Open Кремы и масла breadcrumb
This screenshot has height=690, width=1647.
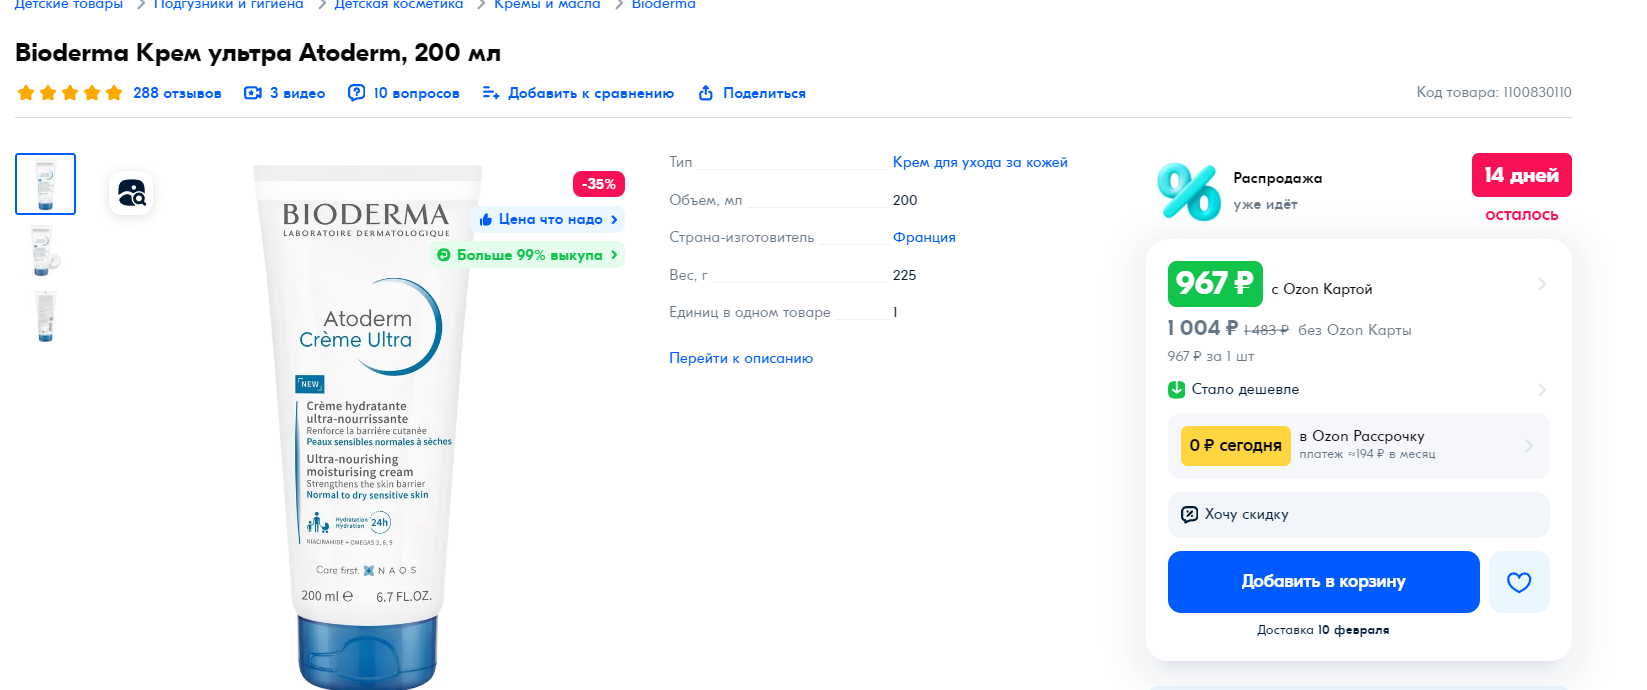coord(547,5)
